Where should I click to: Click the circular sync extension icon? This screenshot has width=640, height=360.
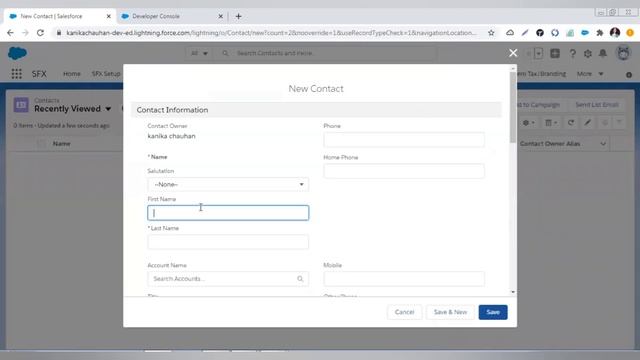pos(555,33)
